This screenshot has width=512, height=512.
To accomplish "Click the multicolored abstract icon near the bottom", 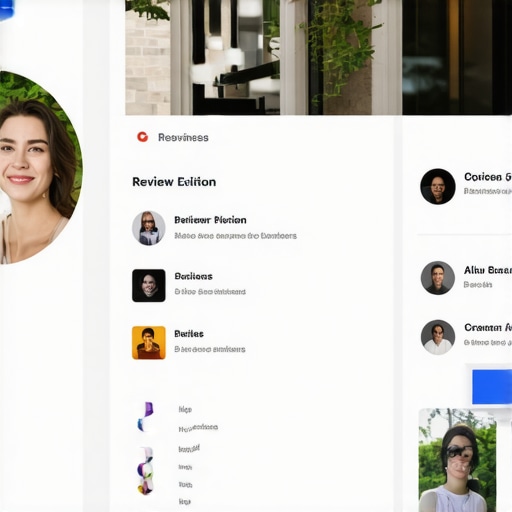I will click(x=146, y=471).
